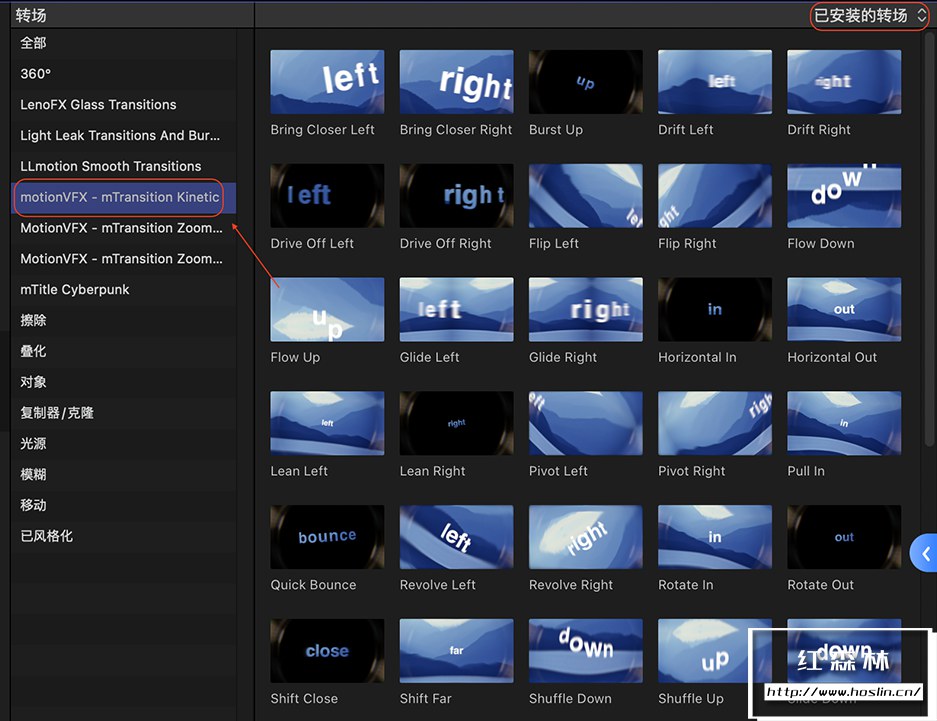
Task: Select Shift Far transition thumbnail
Action: point(457,651)
